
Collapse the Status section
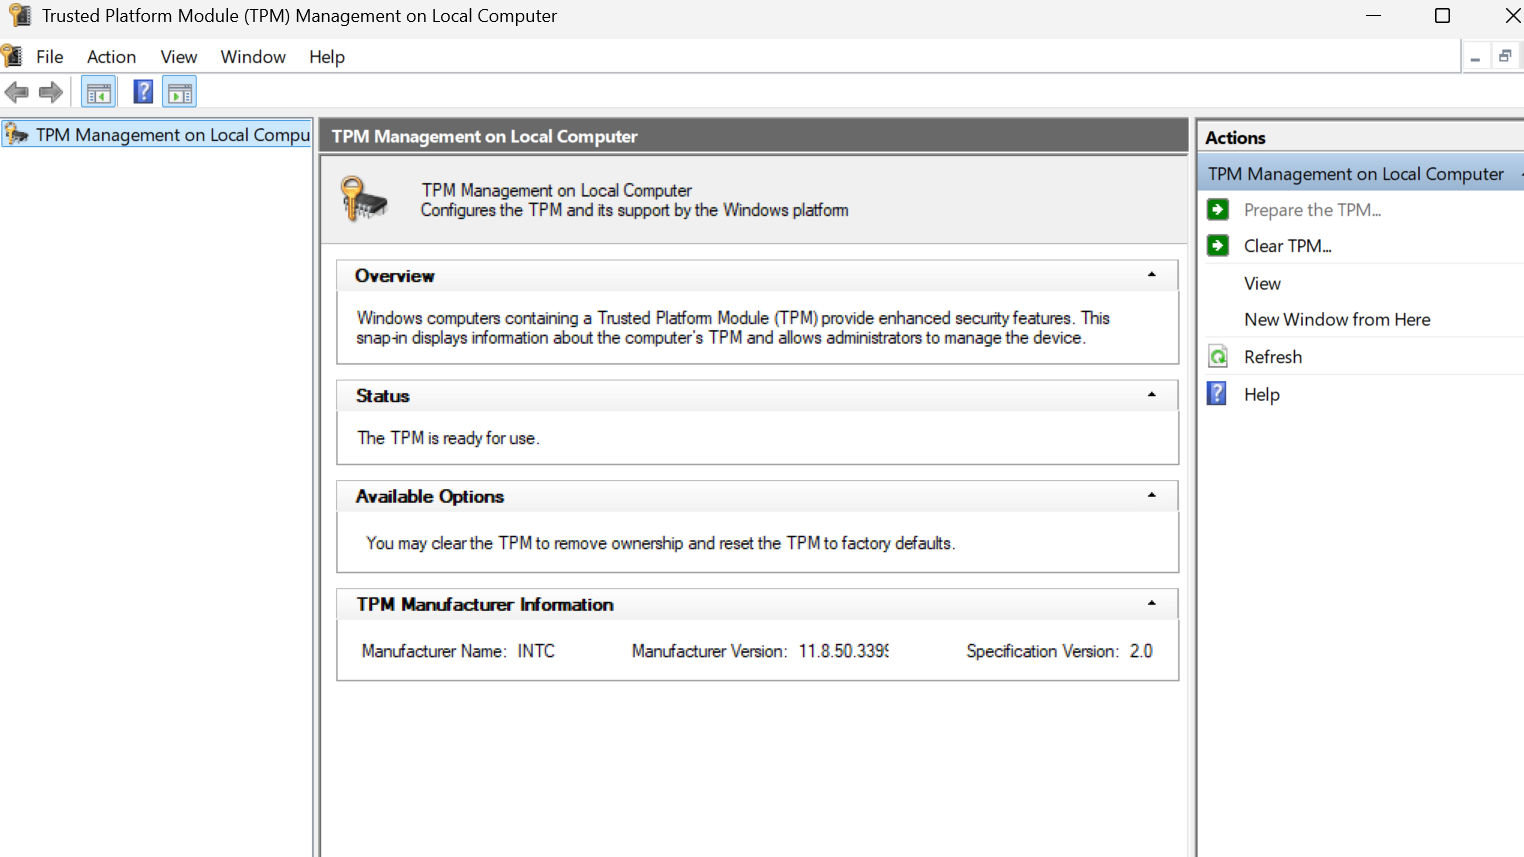[x=1152, y=395]
